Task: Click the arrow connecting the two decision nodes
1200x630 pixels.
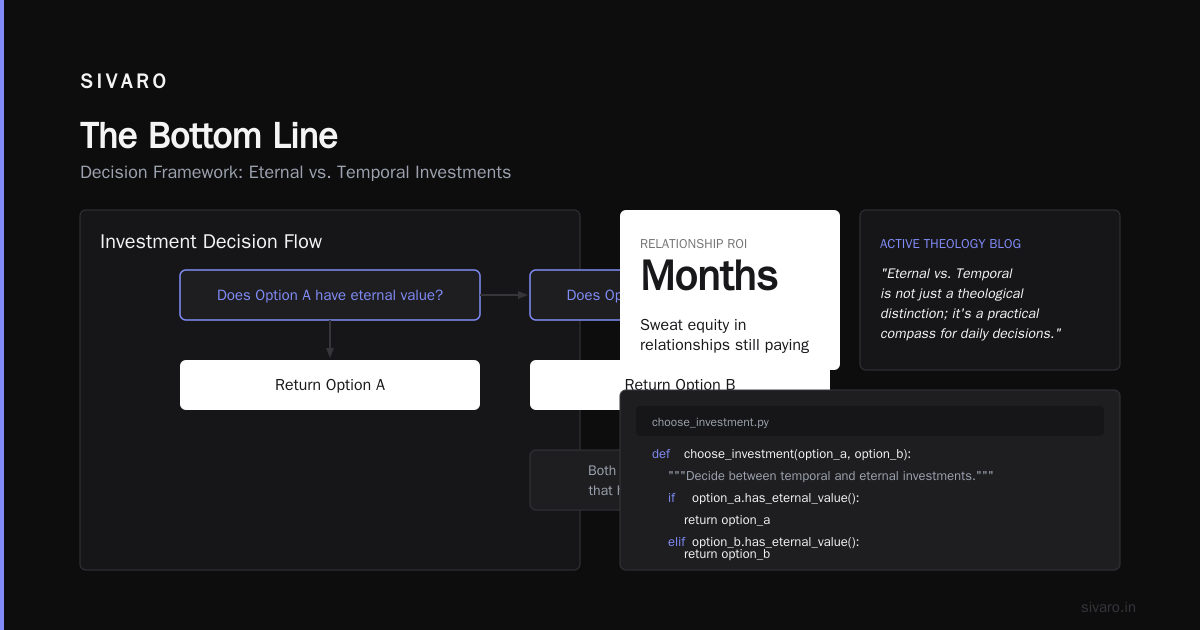Action: pyautogui.click(x=504, y=295)
